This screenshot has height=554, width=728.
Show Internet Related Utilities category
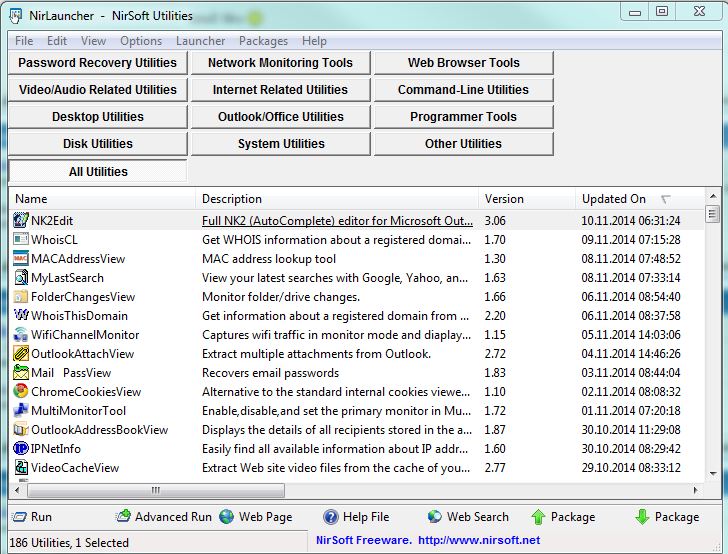280,90
